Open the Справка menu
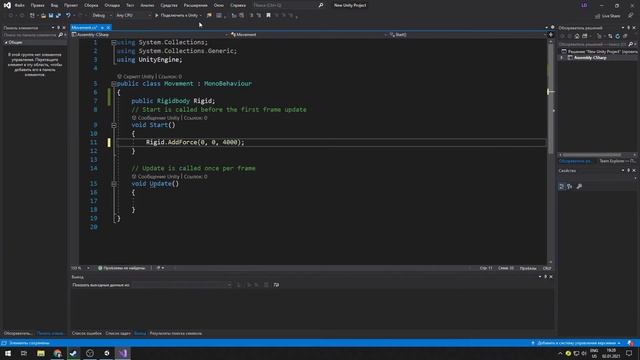The width and height of the screenshot is (640, 360). coord(238,5)
